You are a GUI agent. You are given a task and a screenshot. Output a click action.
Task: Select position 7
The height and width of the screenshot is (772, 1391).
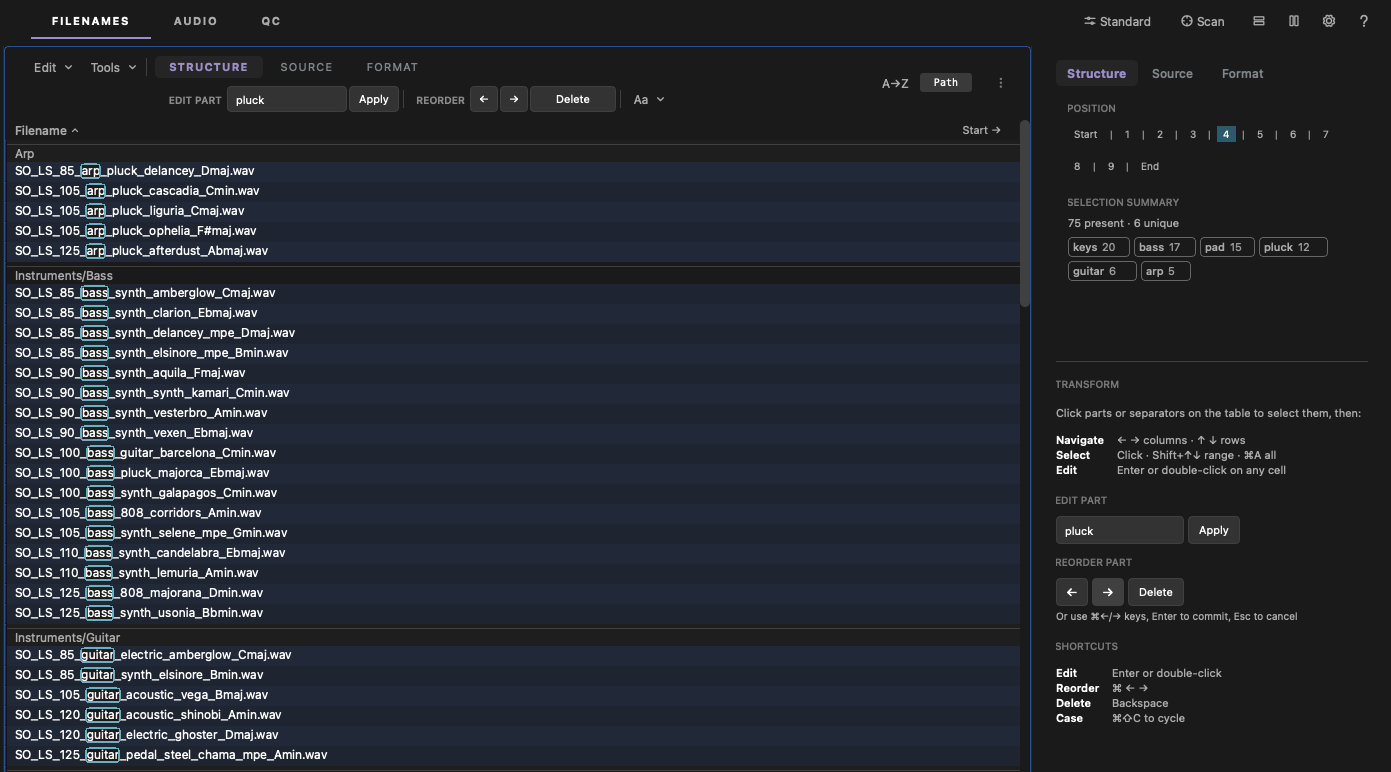(x=1326, y=134)
